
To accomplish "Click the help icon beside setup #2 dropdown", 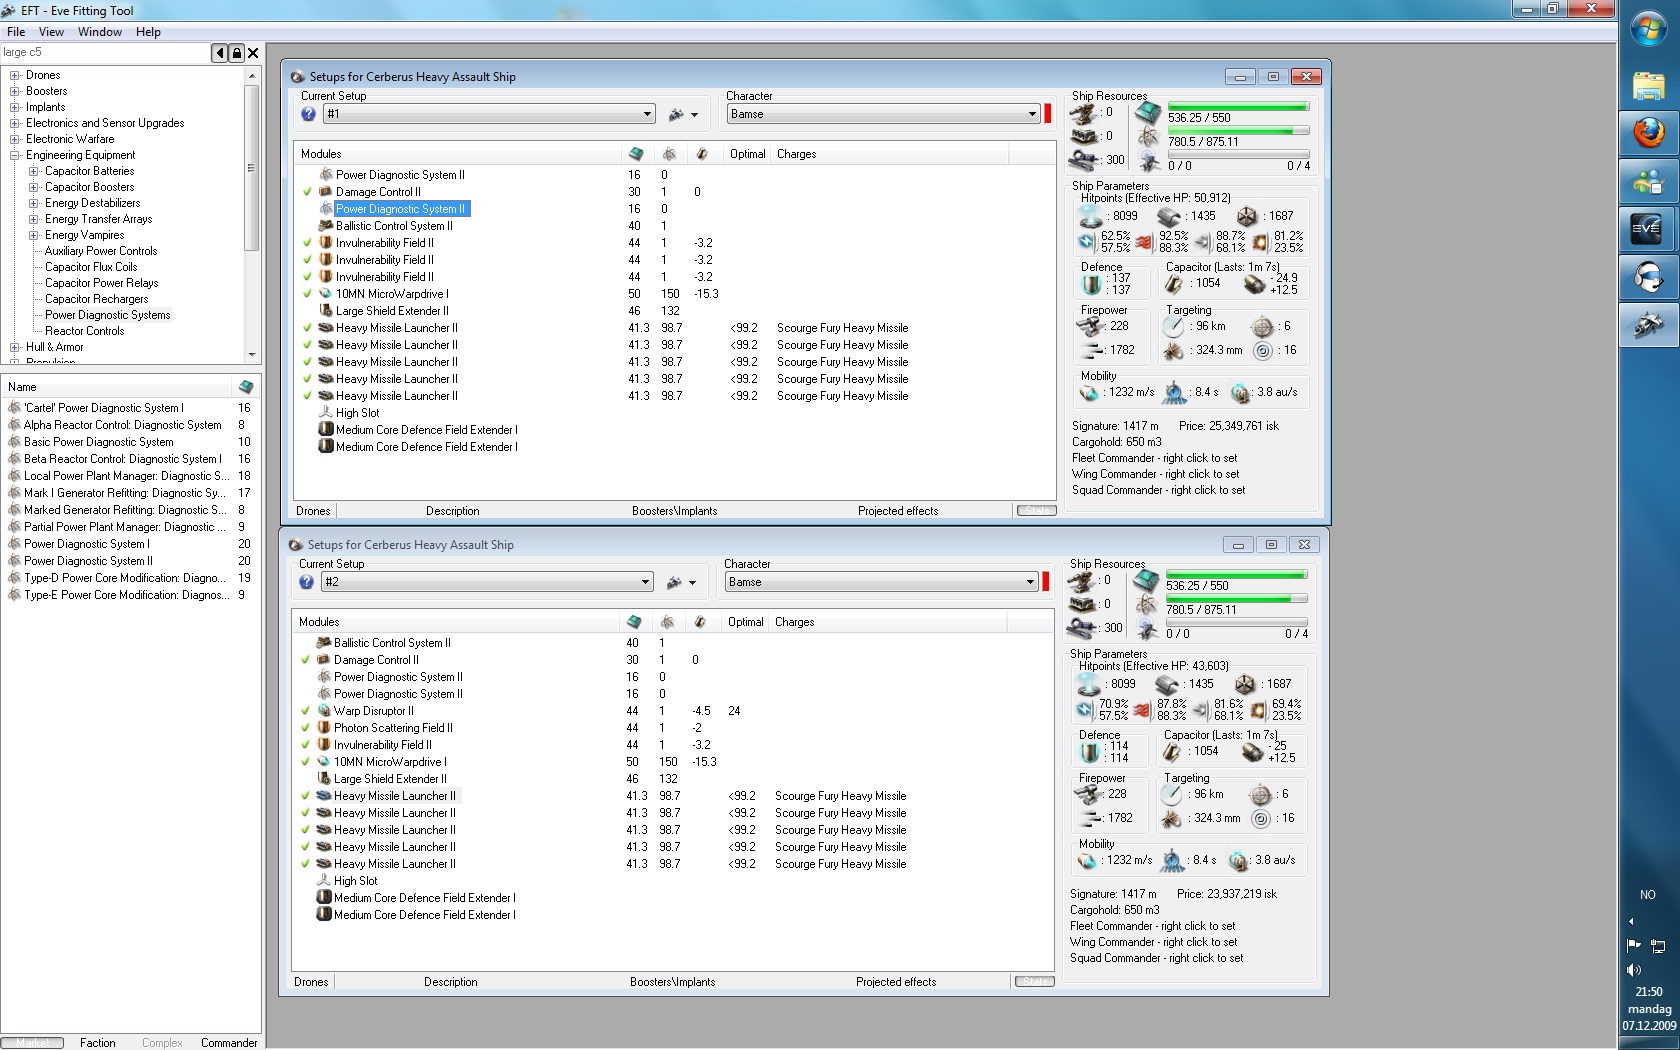I will pos(307,582).
